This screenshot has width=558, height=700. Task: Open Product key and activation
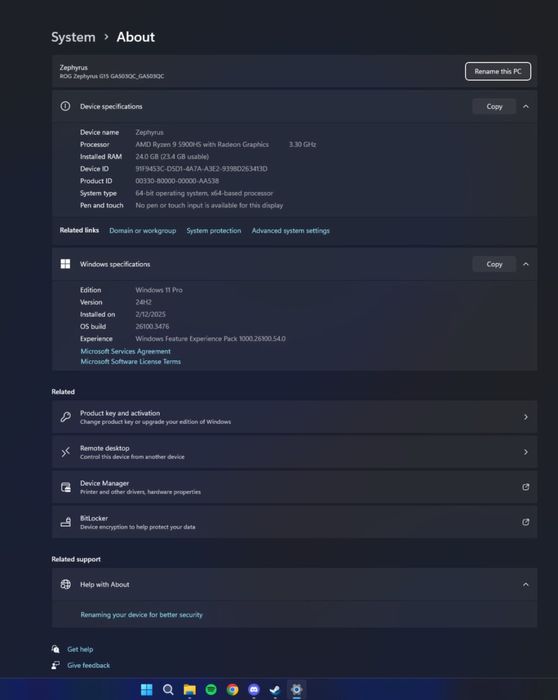coord(295,417)
